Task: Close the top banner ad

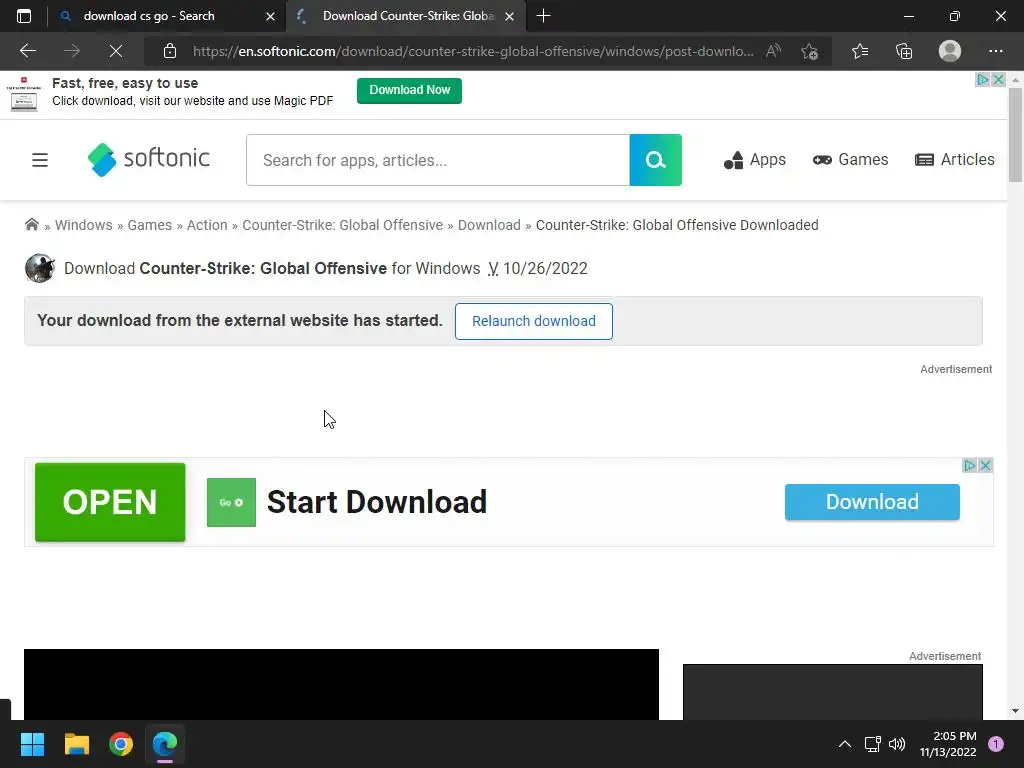Action: [999, 80]
